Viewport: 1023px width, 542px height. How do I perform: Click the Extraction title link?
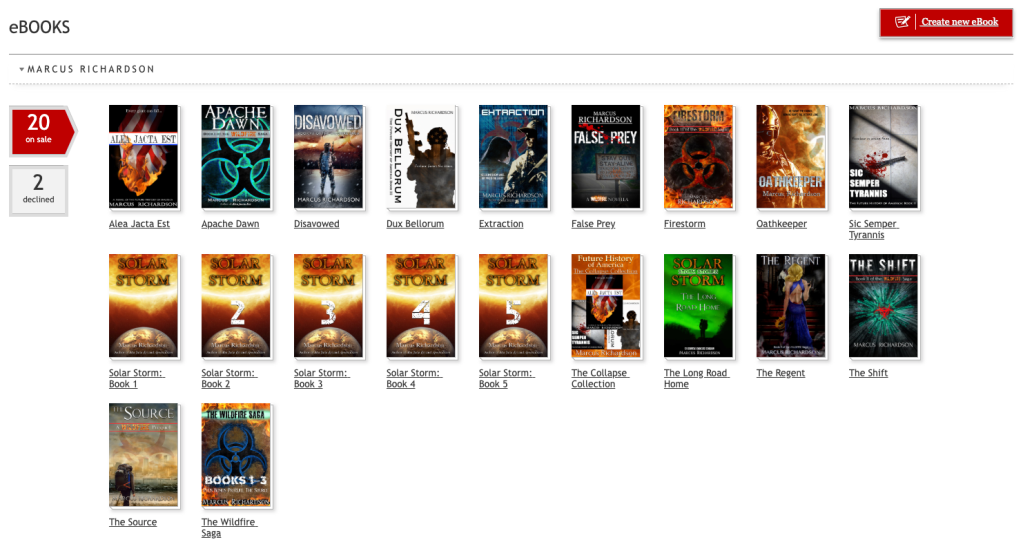coord(501,224)
